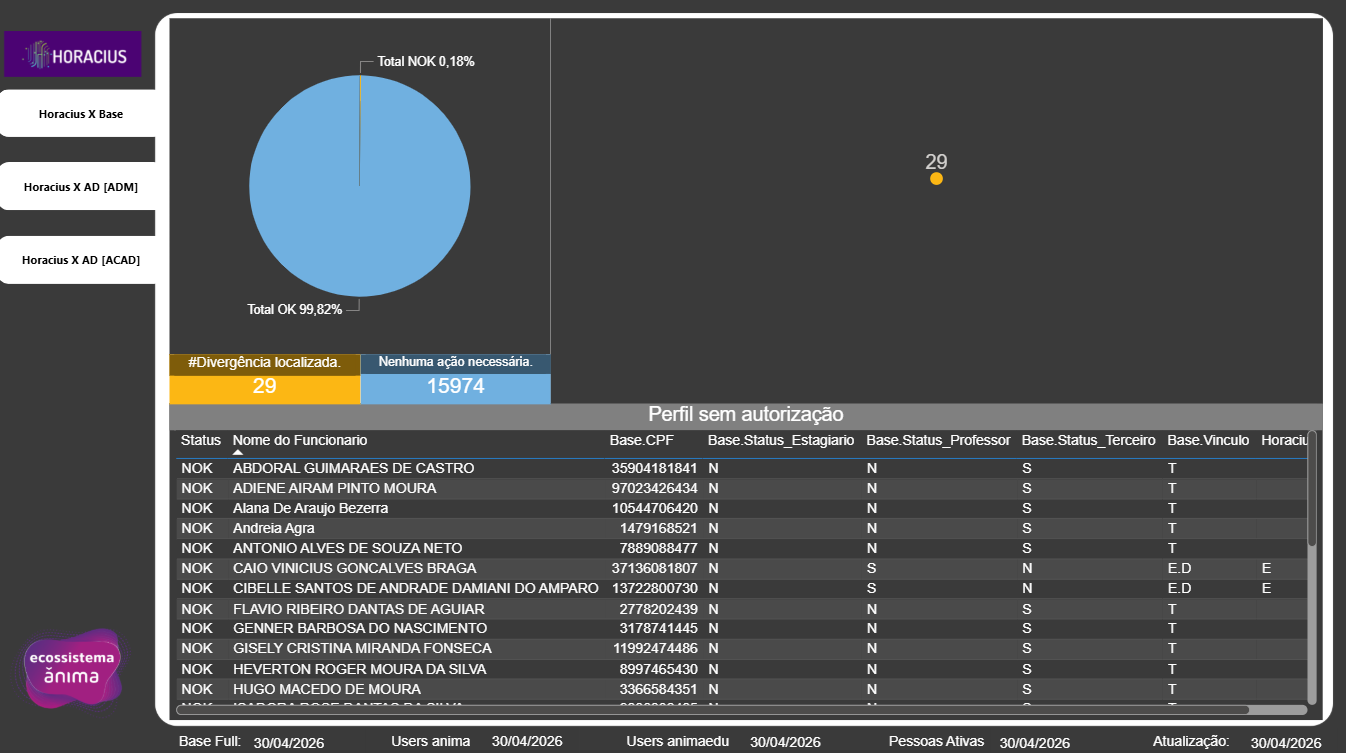
Task: Click CPF cell 35904181841
Action: 654,468
